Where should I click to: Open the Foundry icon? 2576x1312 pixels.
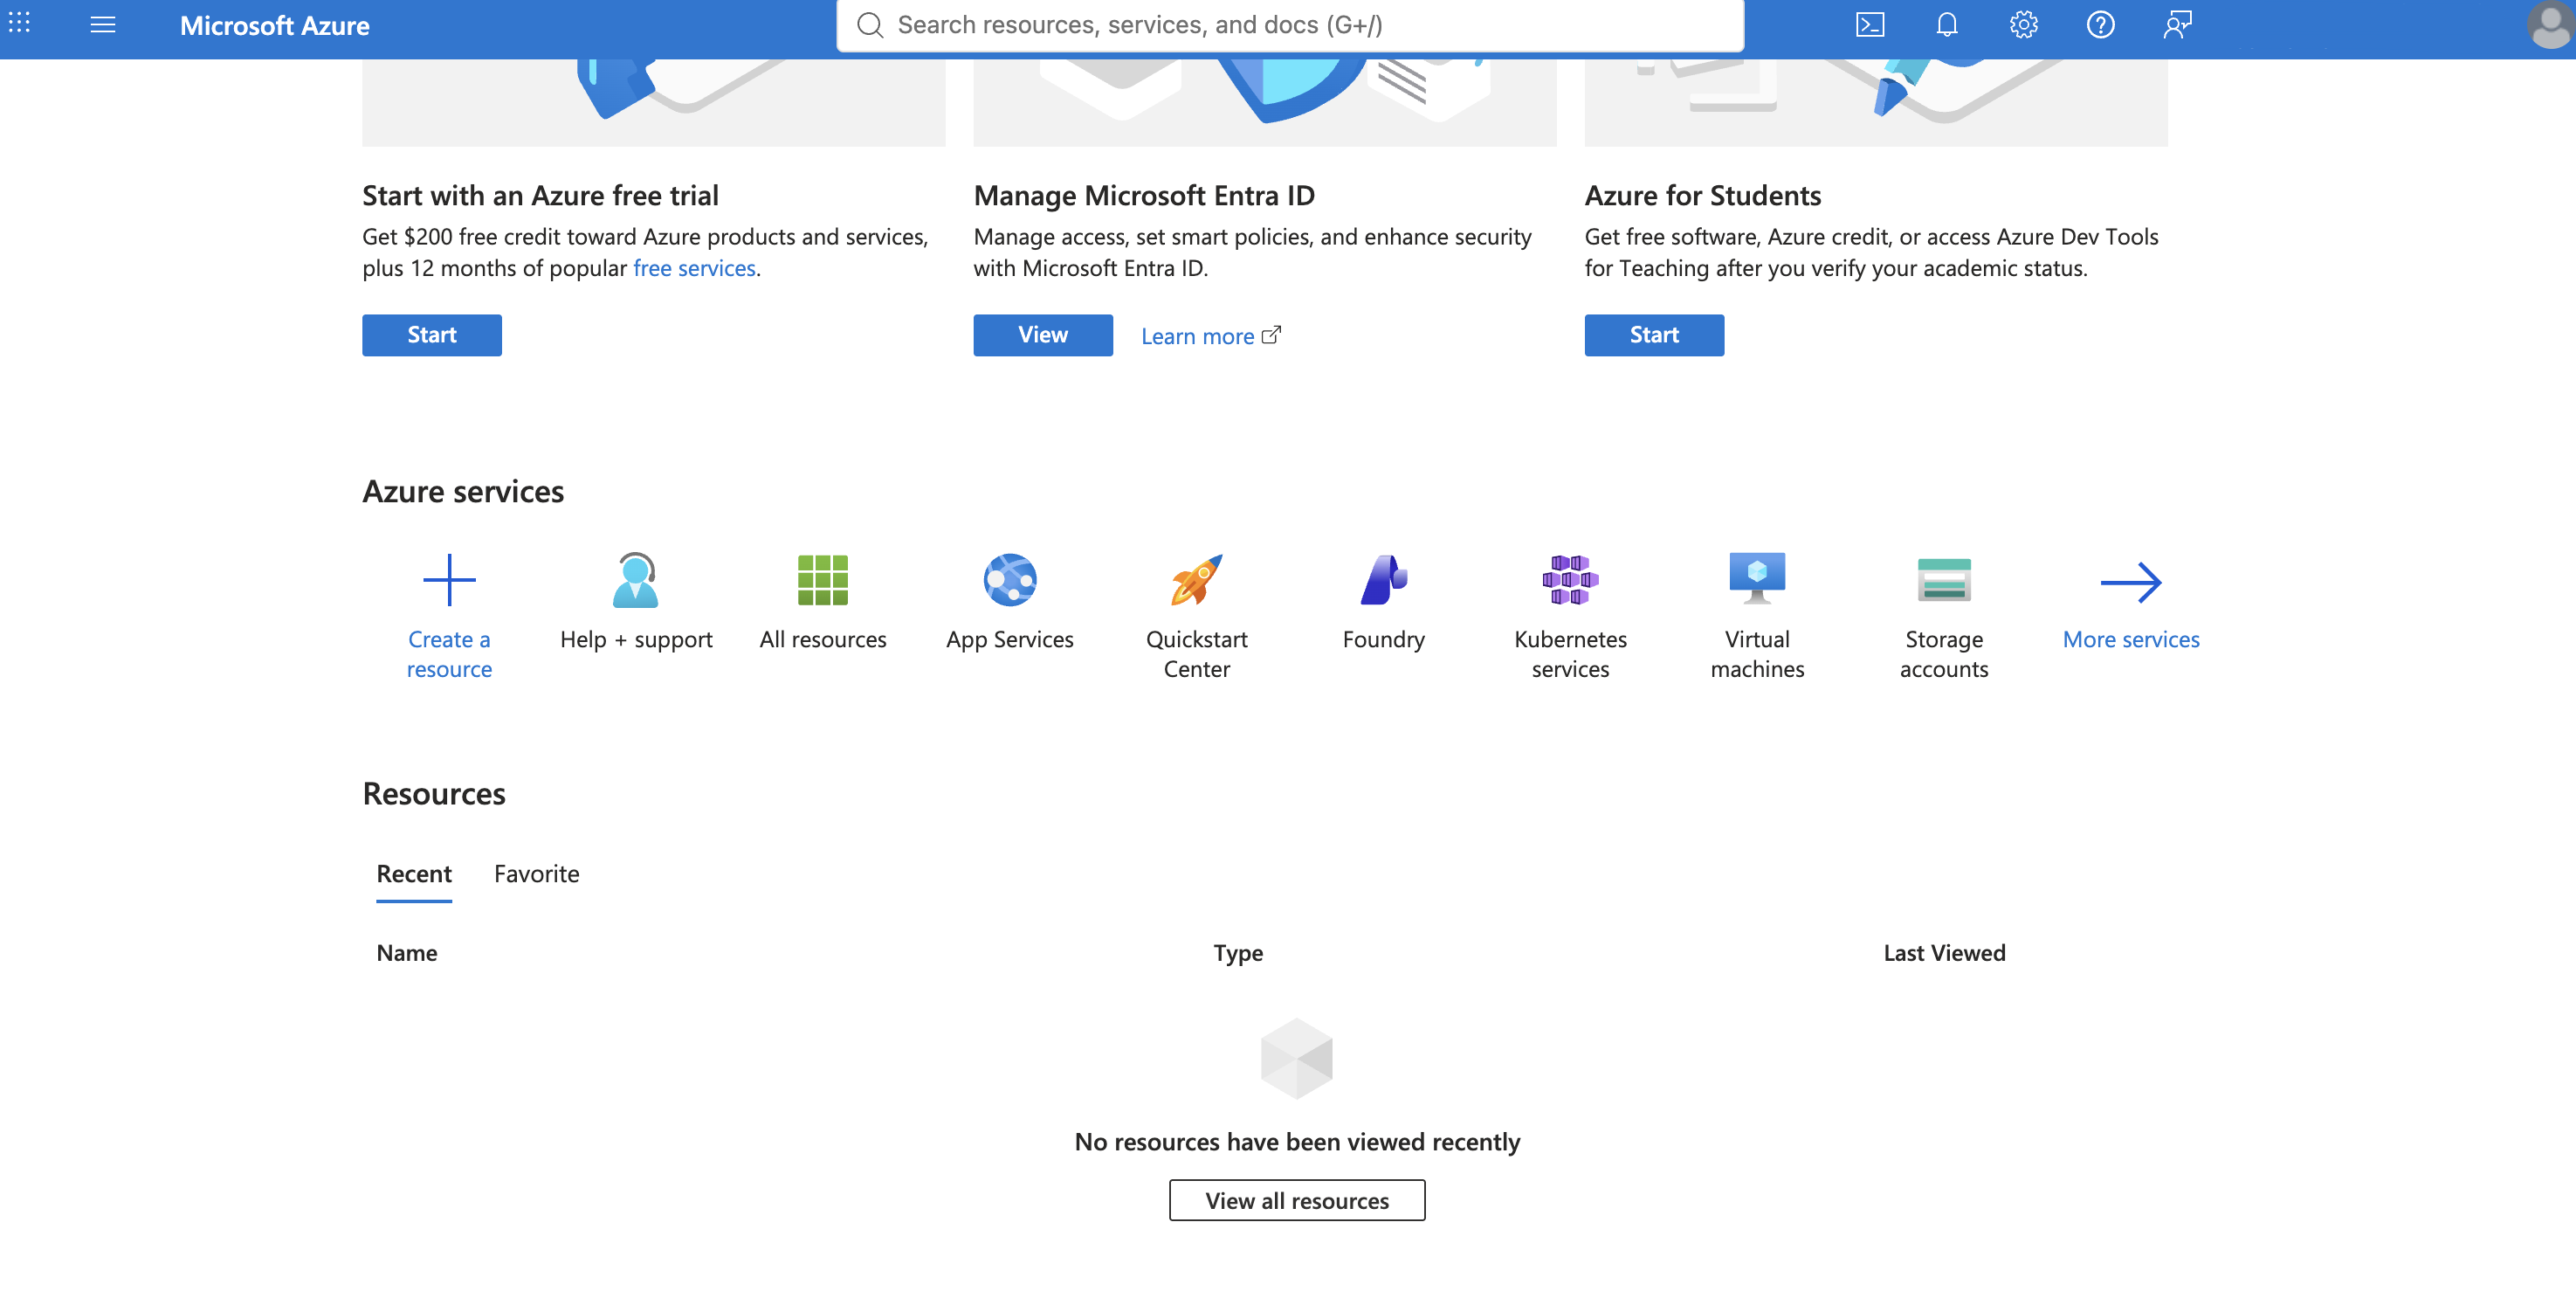pos(1384,580)
